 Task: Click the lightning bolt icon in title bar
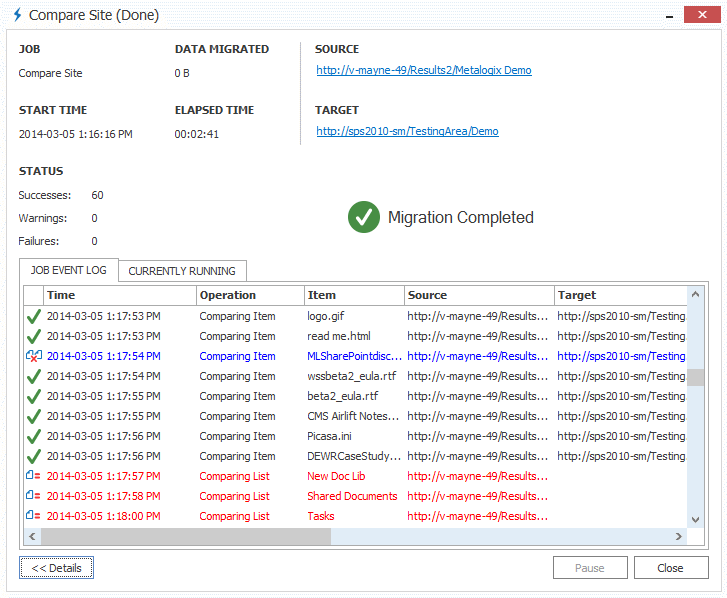[16, 15]
